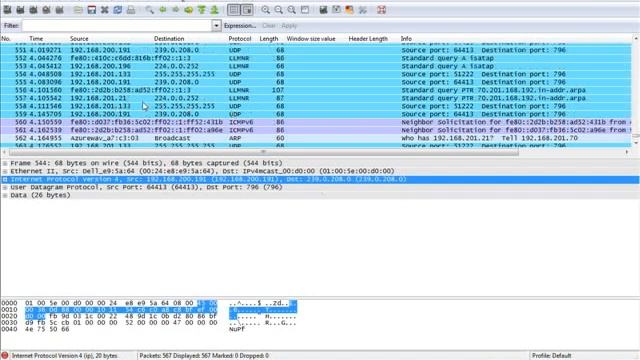Zoom out the packet text

pos(279,10)
